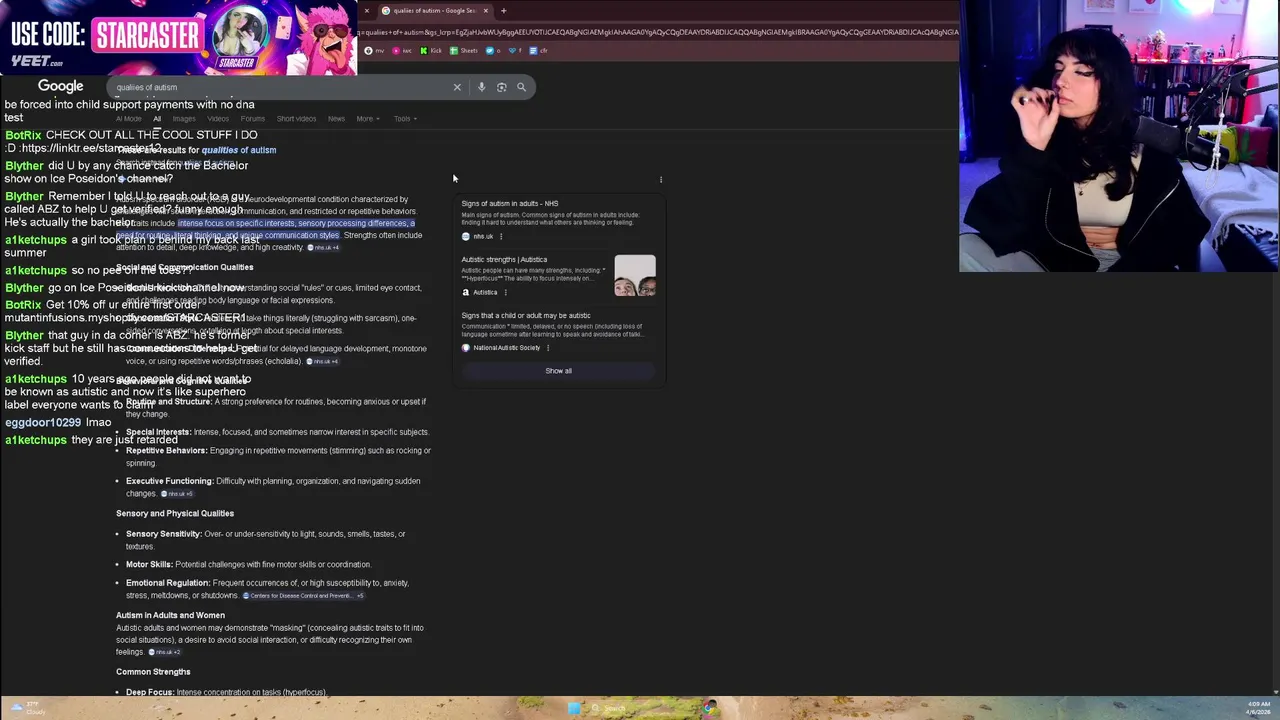
Task: Switch to Videos results tab
Action: (x=218, y=119)
